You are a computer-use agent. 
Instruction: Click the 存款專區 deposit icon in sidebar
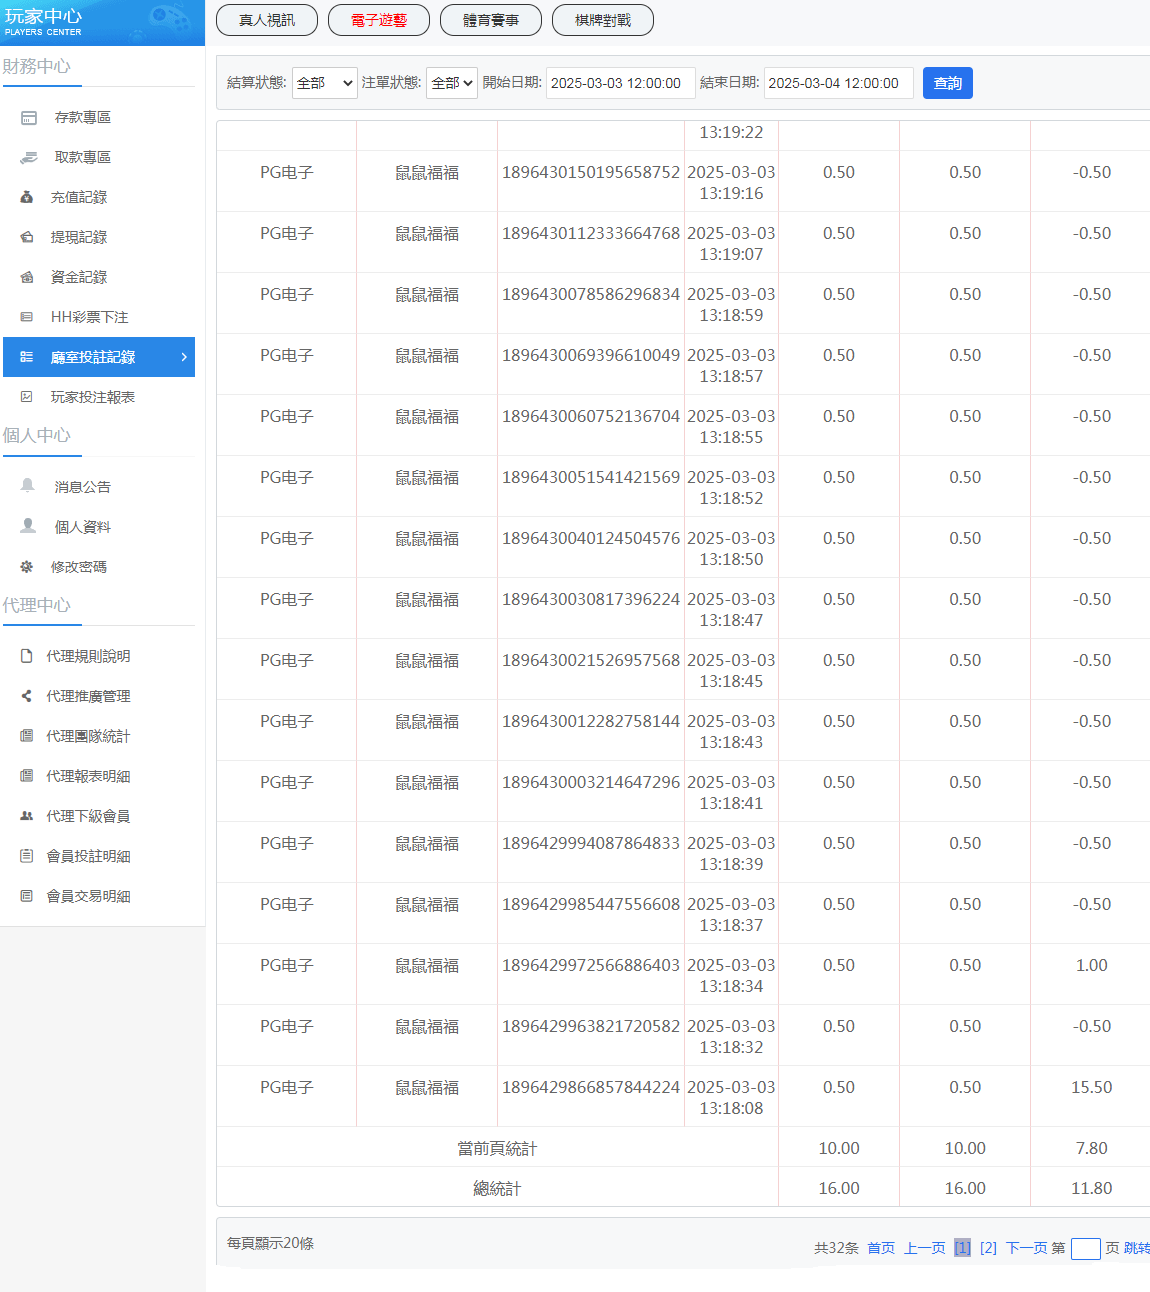point(29,118)
